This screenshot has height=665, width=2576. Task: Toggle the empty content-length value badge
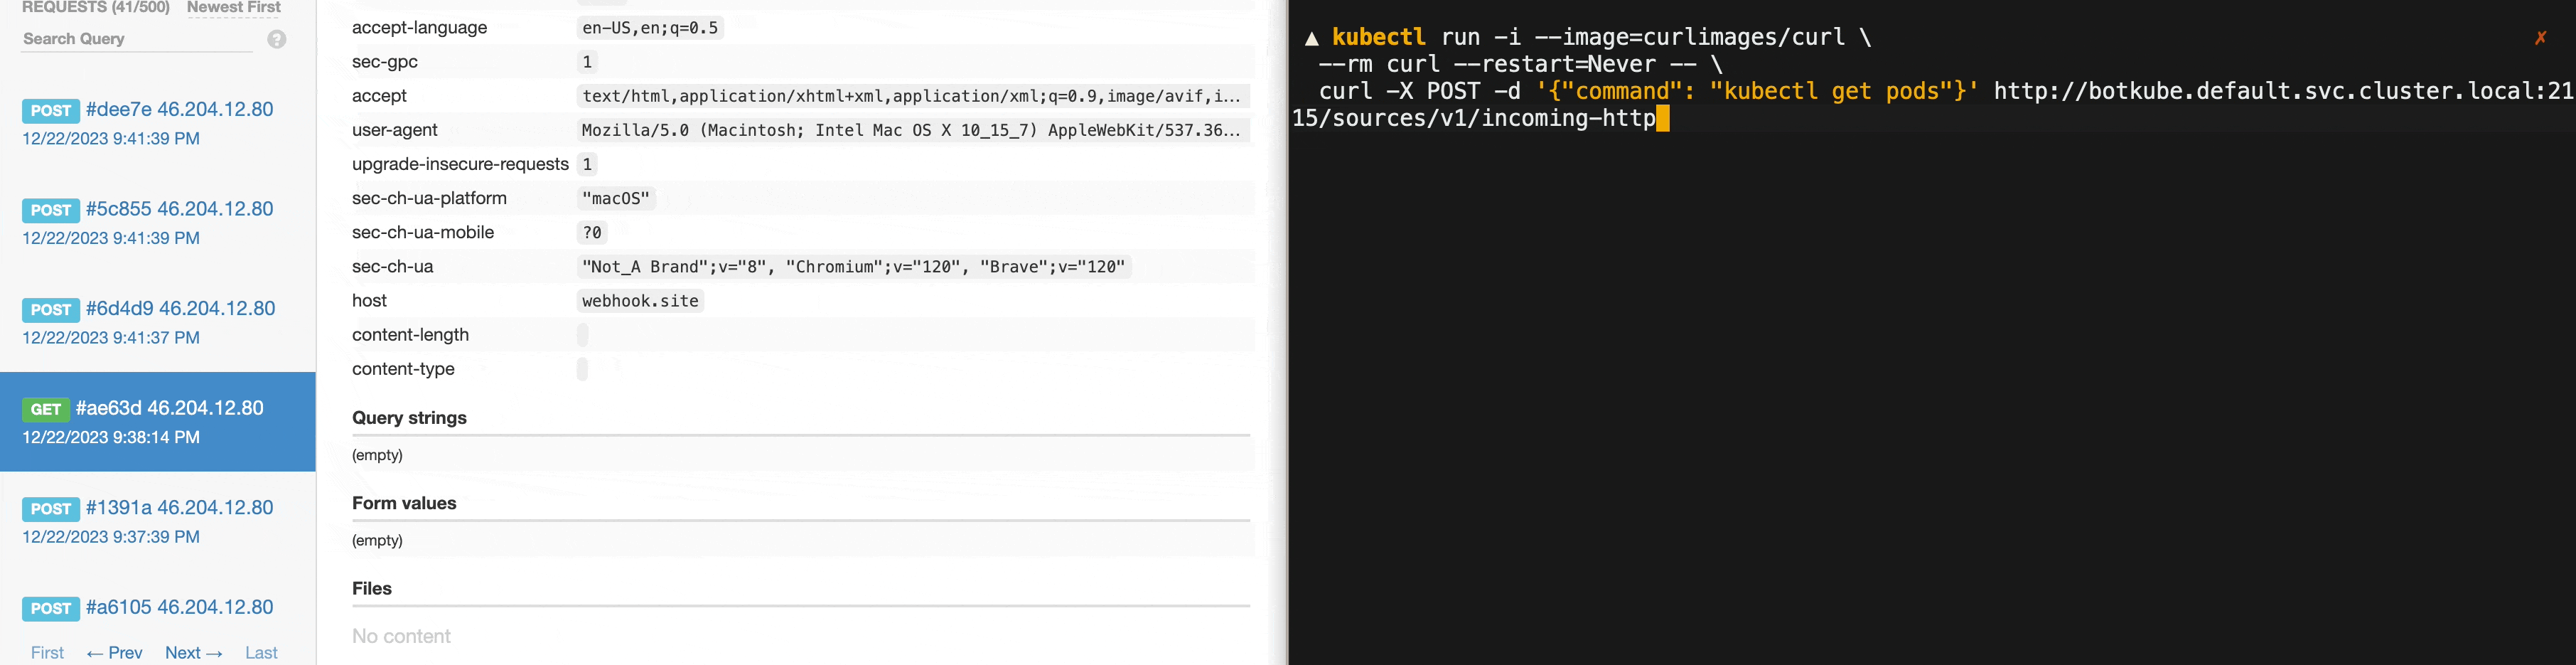click(x=583, y=334)
